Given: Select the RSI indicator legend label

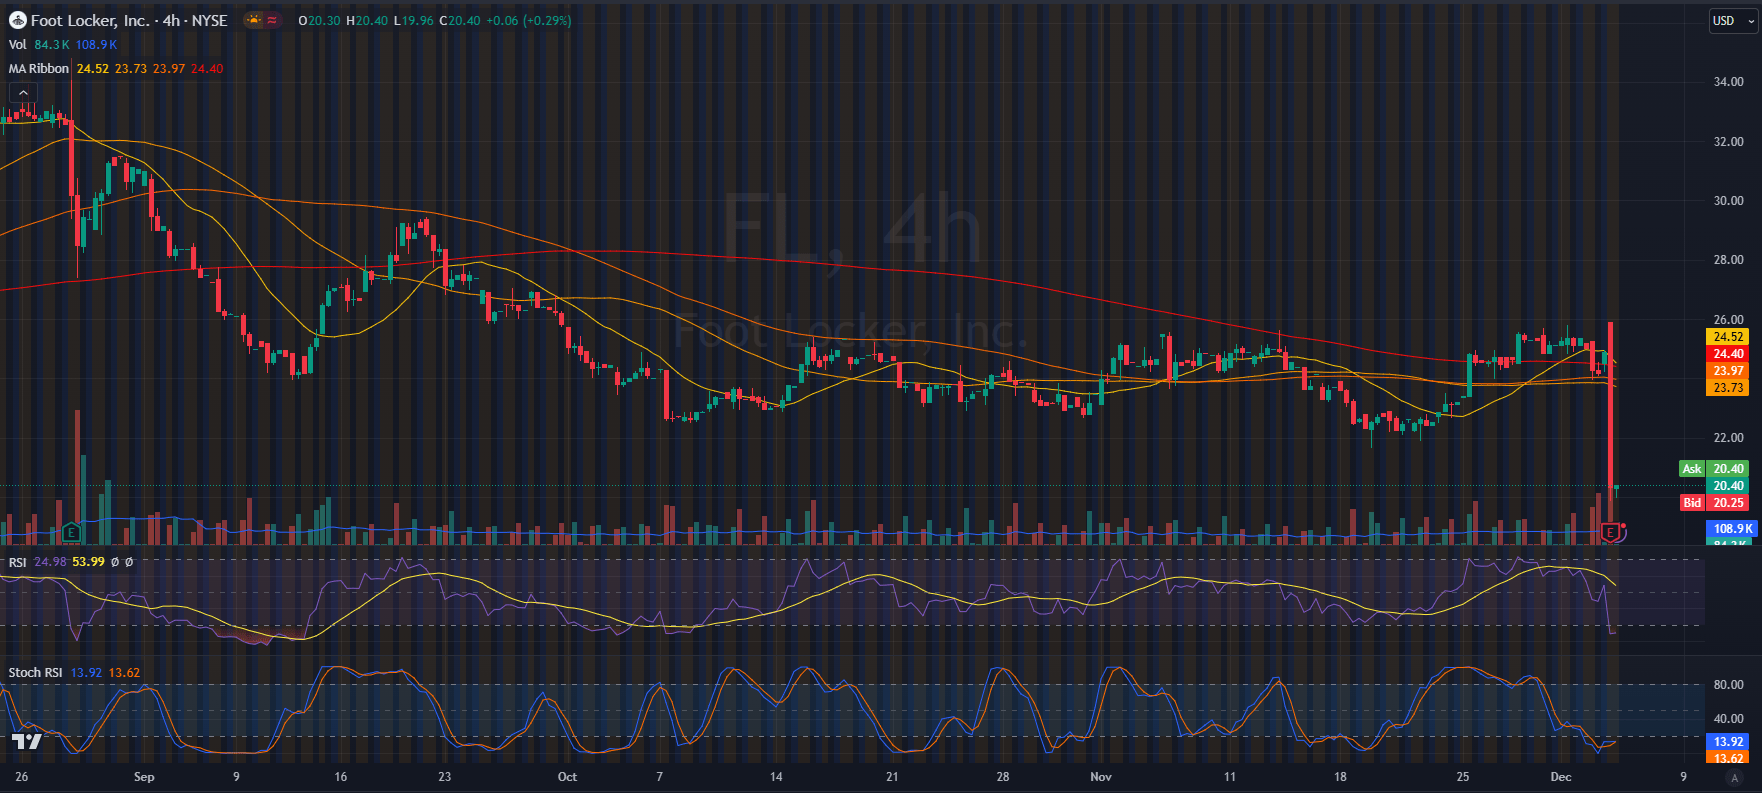Looking at the screenshot, I should coord(18,562).
